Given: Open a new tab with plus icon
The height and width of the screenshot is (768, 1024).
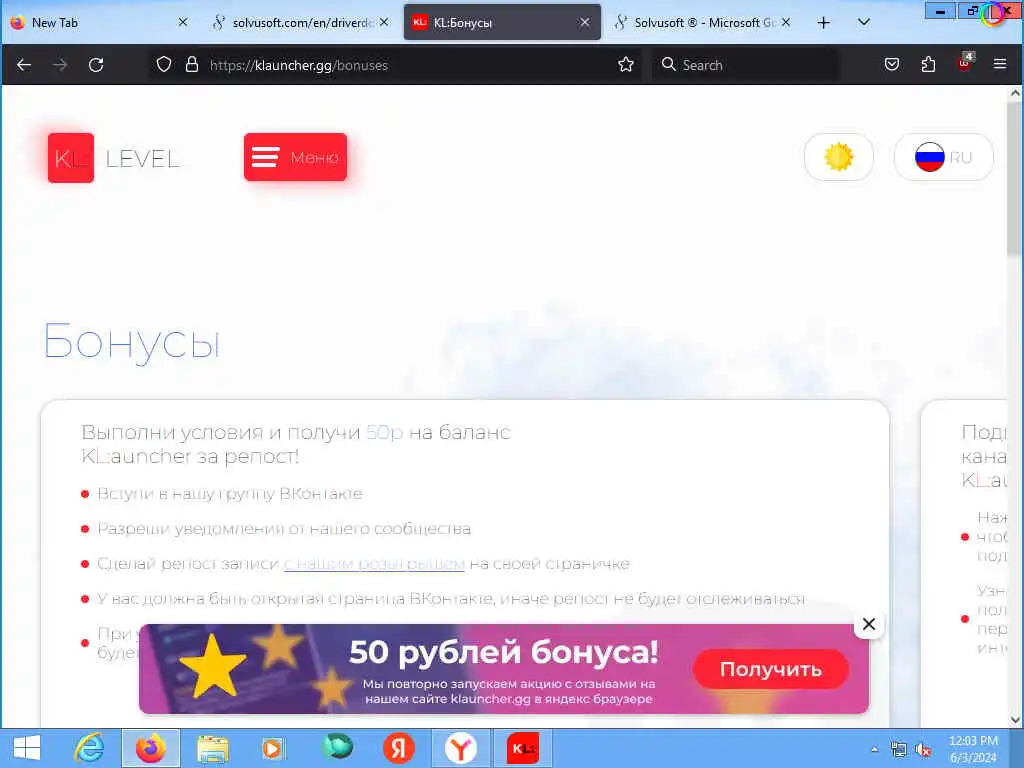Looking at the screenshot, I should click(x=824, y=23).
